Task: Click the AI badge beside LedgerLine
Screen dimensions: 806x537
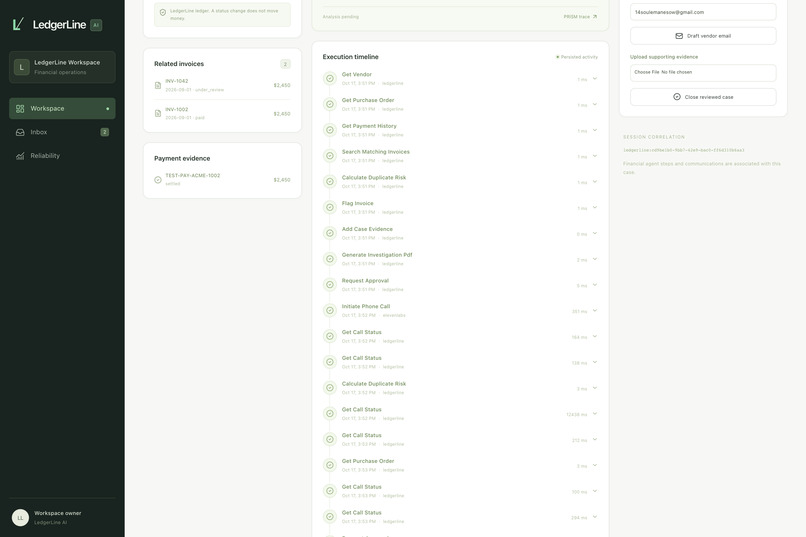Action: (x=96, y=25)
